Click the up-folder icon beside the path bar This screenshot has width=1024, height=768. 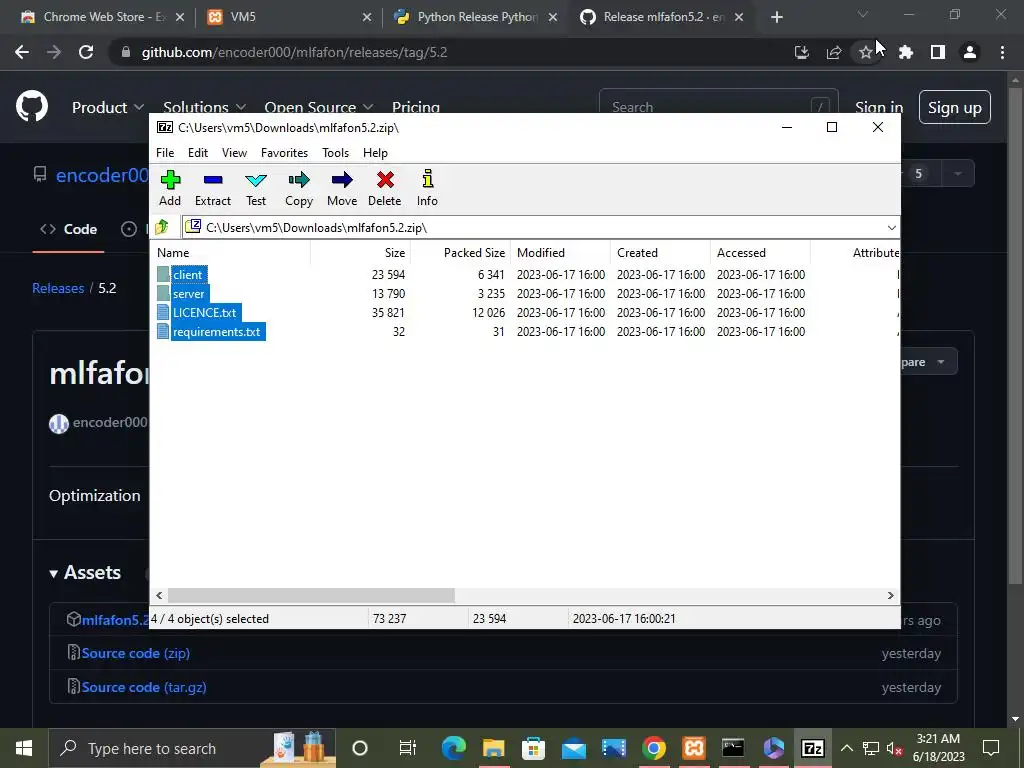pos(162,227)
